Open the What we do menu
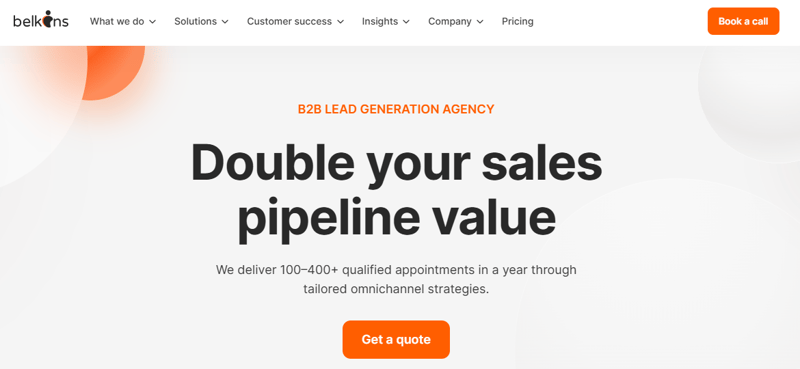Image resolution: width=800 pixels, height=369 pixels. (123, 21)
